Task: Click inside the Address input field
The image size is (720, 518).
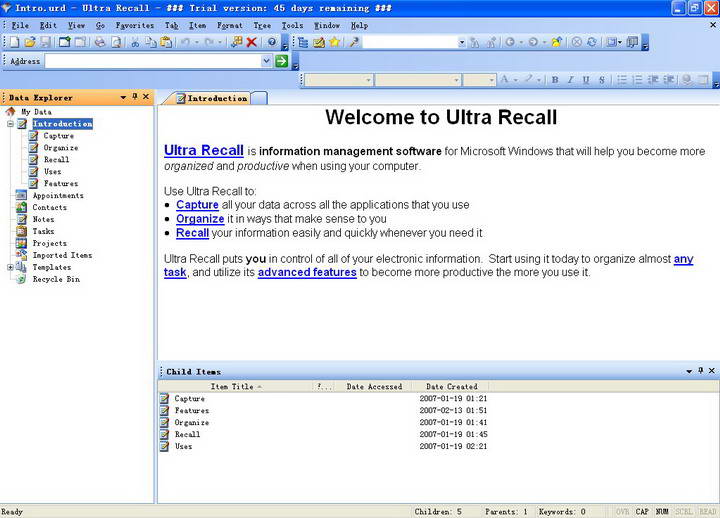Action: (x=153, y=61)
